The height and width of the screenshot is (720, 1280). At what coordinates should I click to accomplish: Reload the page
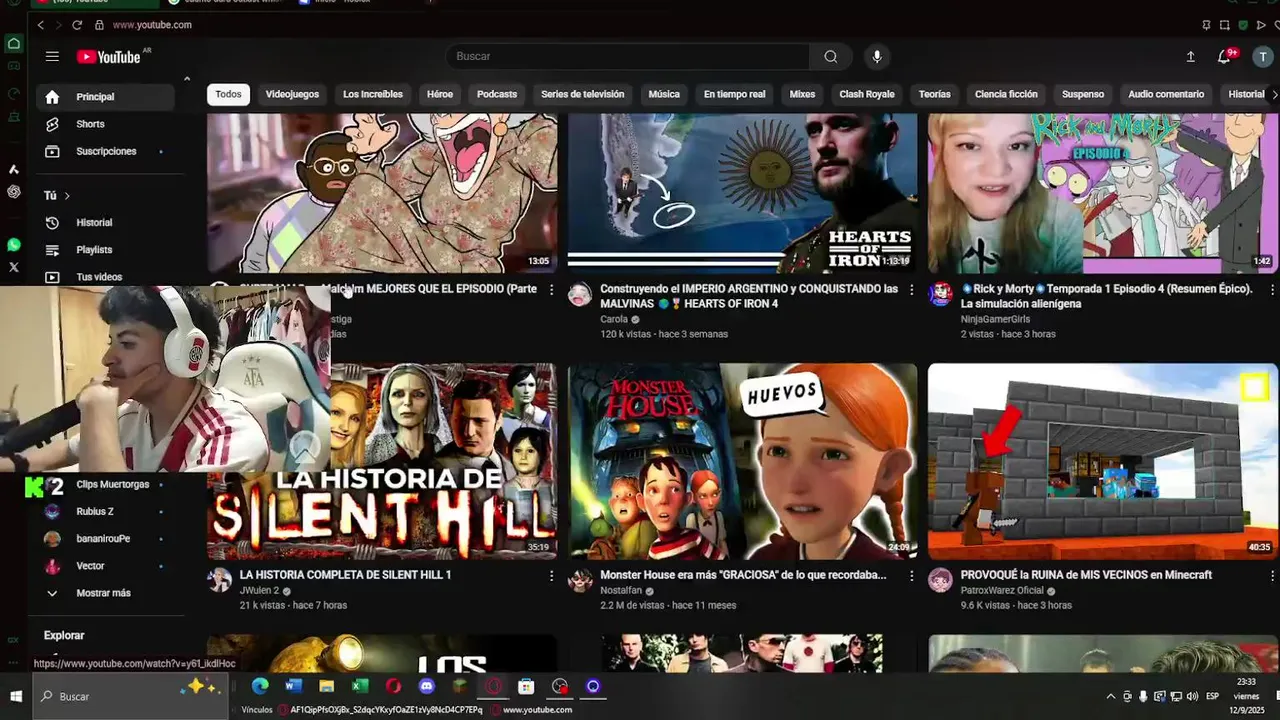coord(77,25)
